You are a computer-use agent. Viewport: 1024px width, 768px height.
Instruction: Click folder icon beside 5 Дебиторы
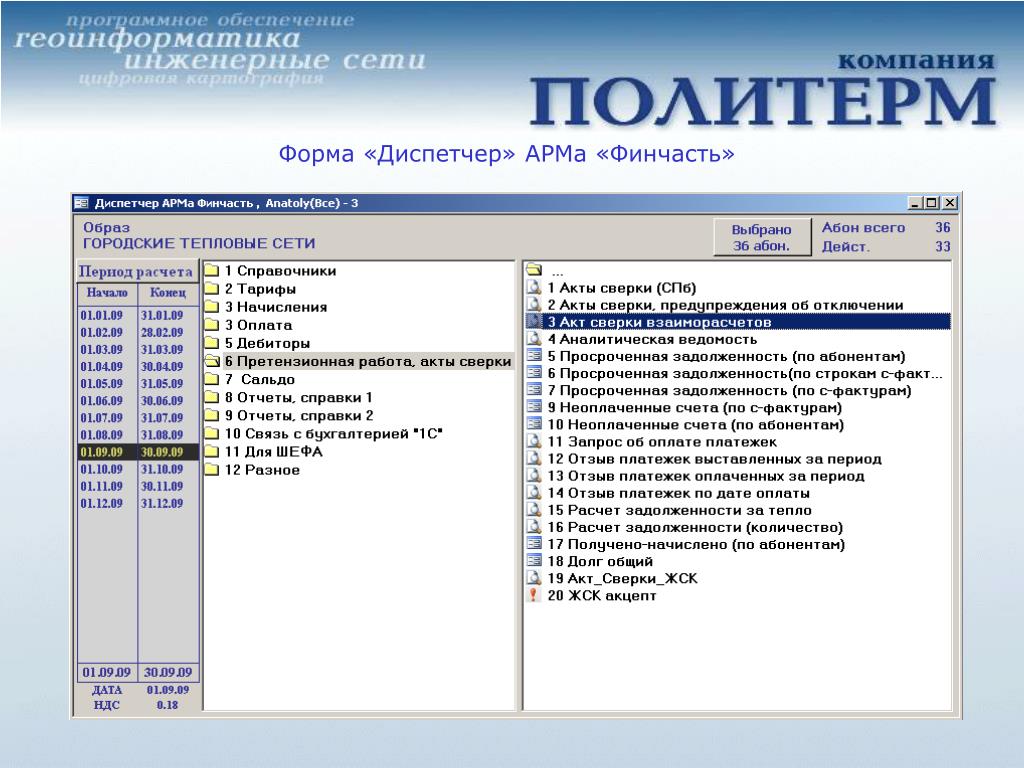(x=212, y=343)
